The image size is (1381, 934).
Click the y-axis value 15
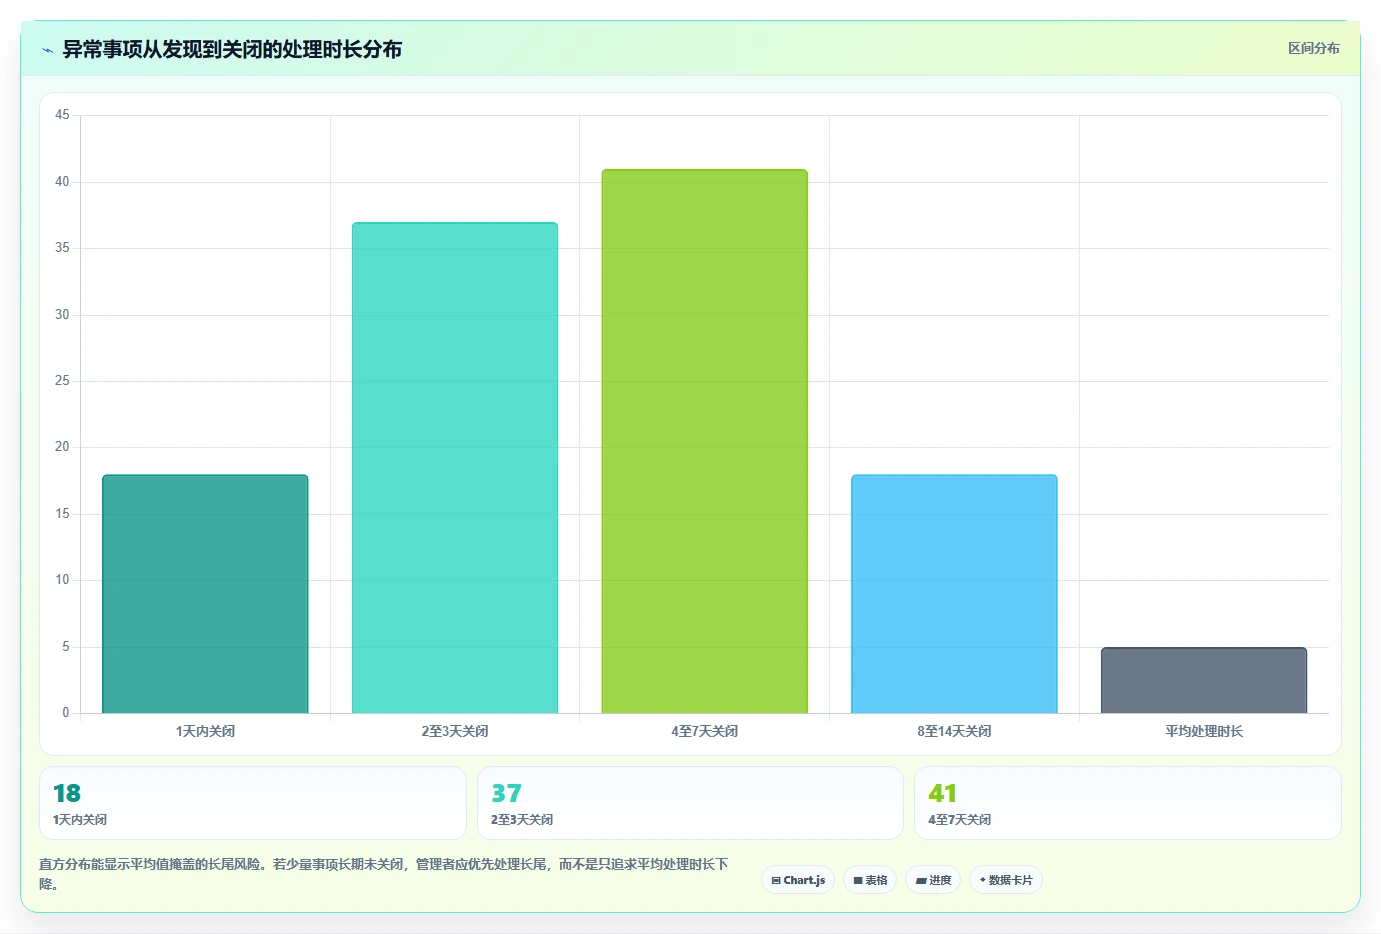tap(62, 514)
